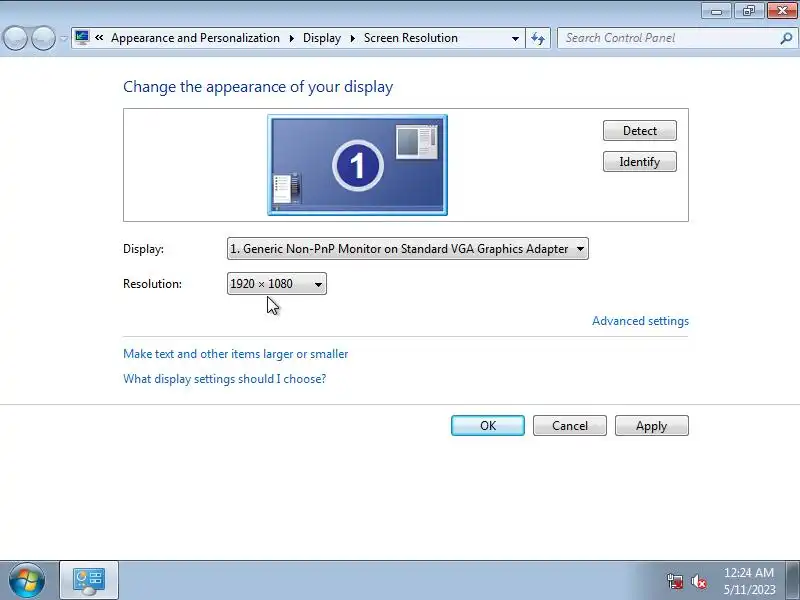Click the network tray icon
Screen dimensions: 800x600
674,581
